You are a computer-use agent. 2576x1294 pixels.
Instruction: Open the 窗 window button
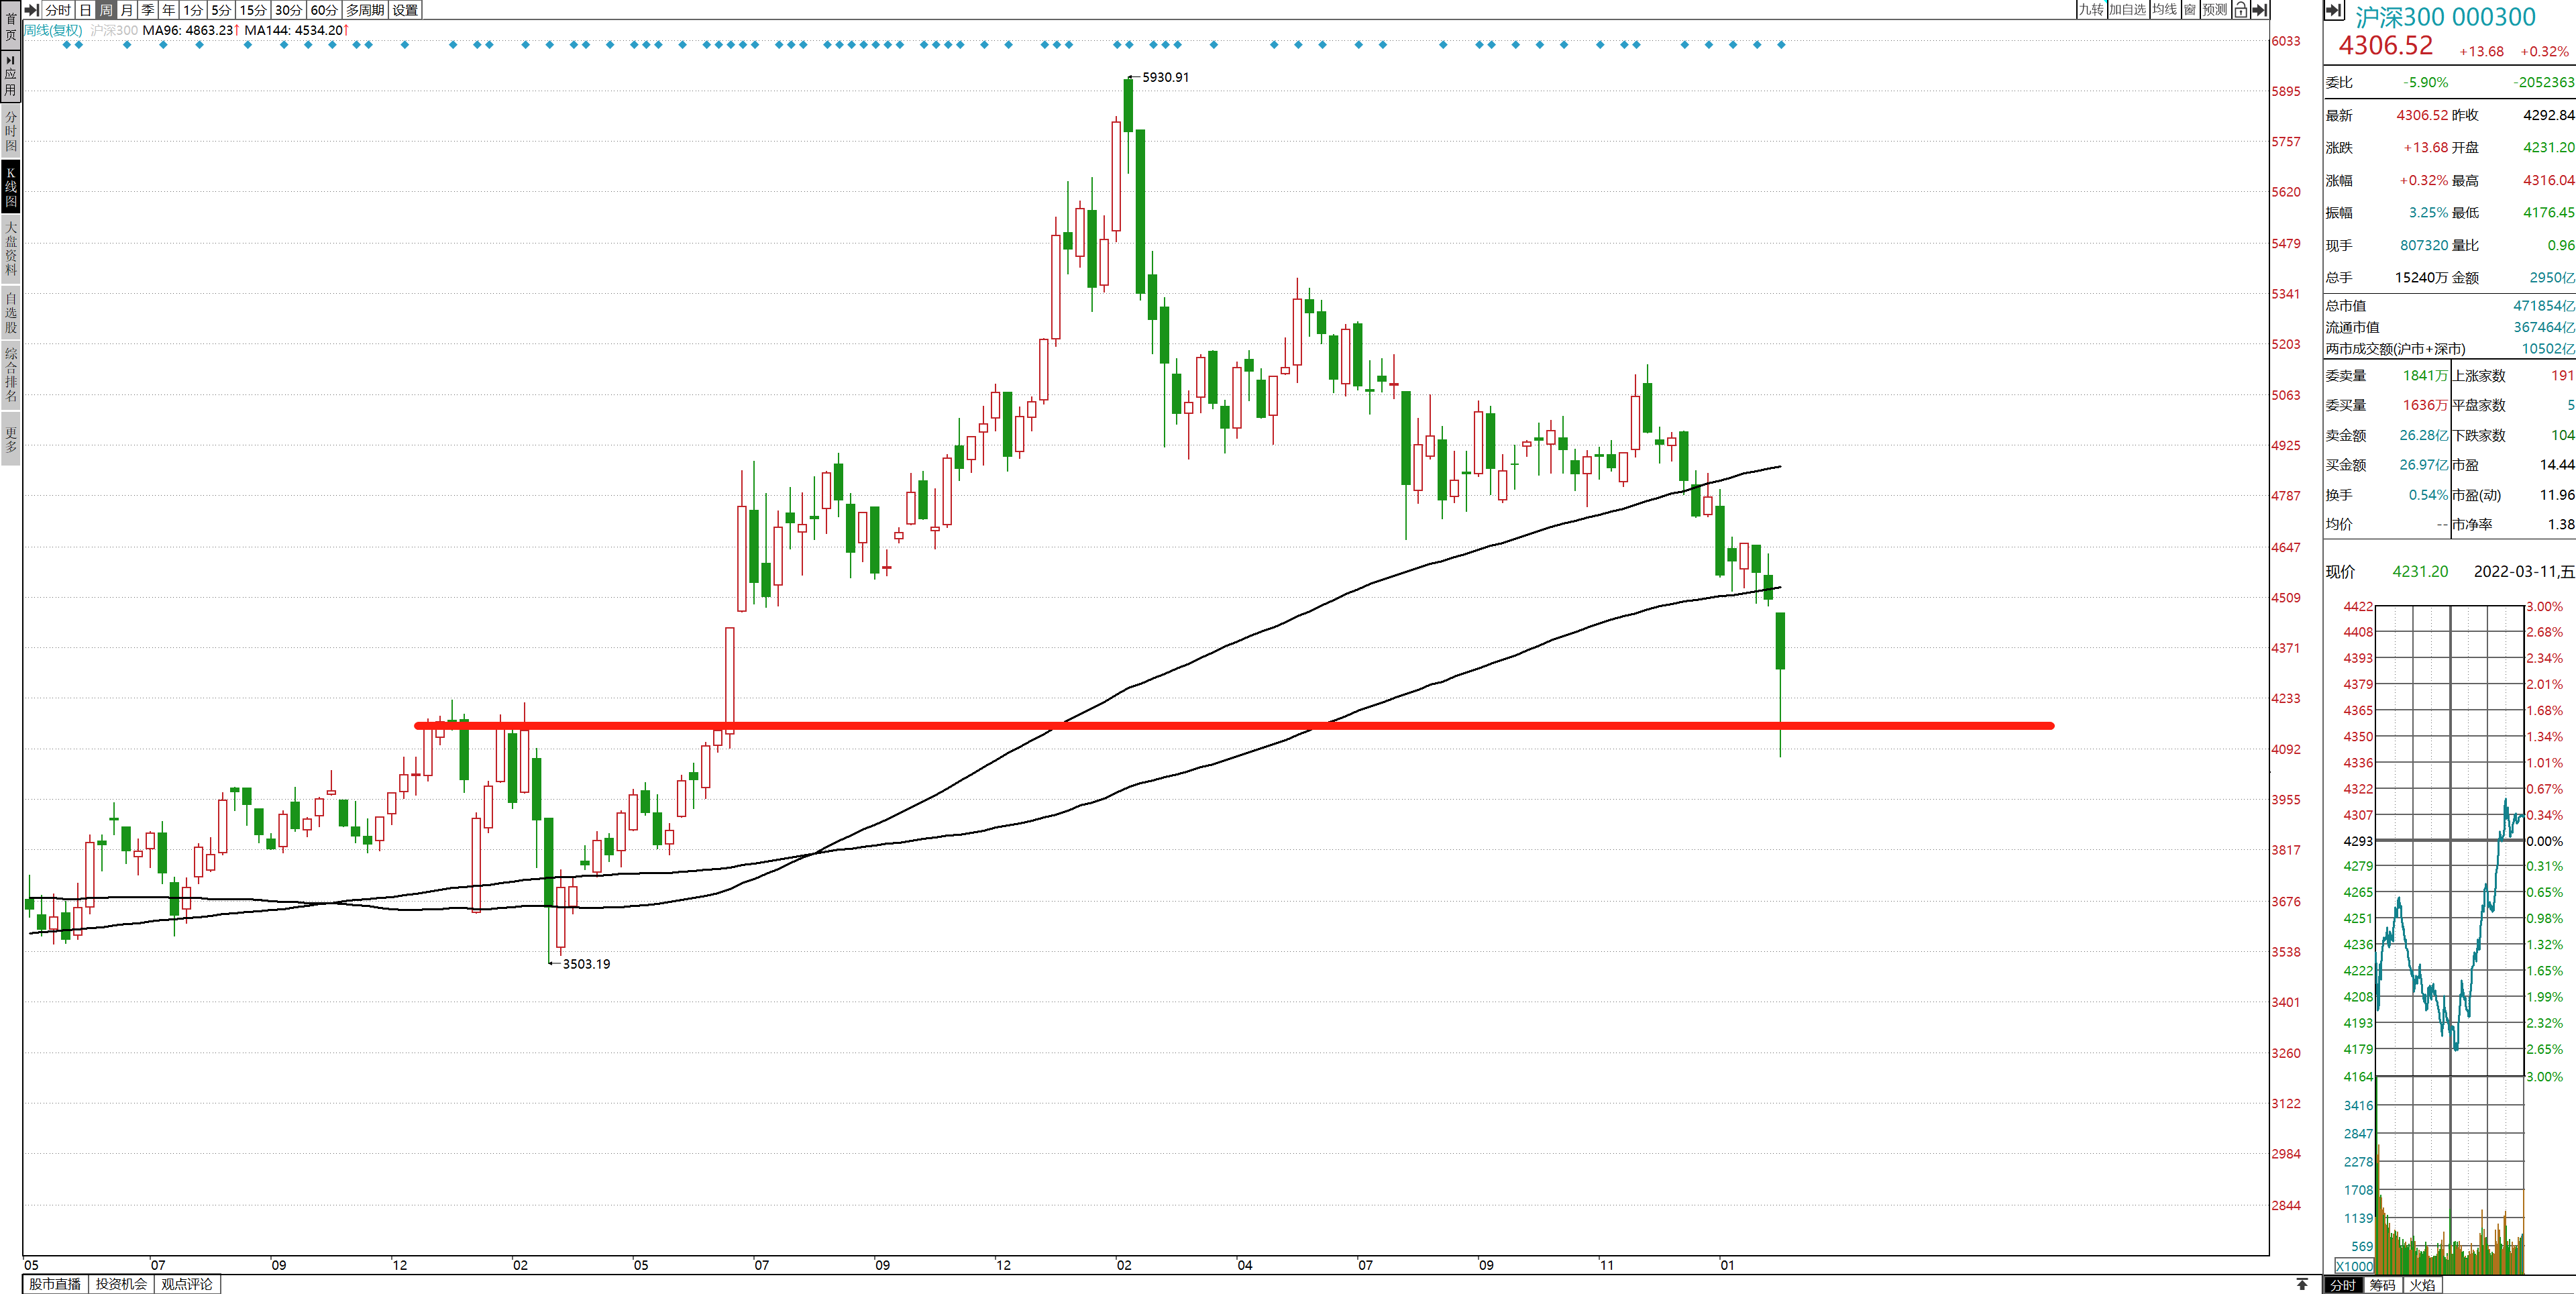point(2190,10)
